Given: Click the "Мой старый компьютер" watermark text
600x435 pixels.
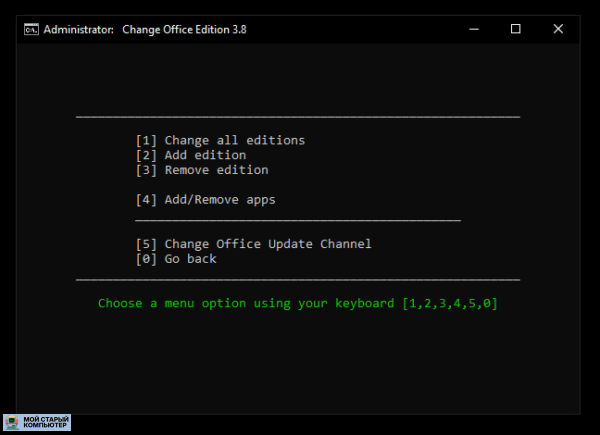Looking at the screenshot, I should [x=45, y=423].
